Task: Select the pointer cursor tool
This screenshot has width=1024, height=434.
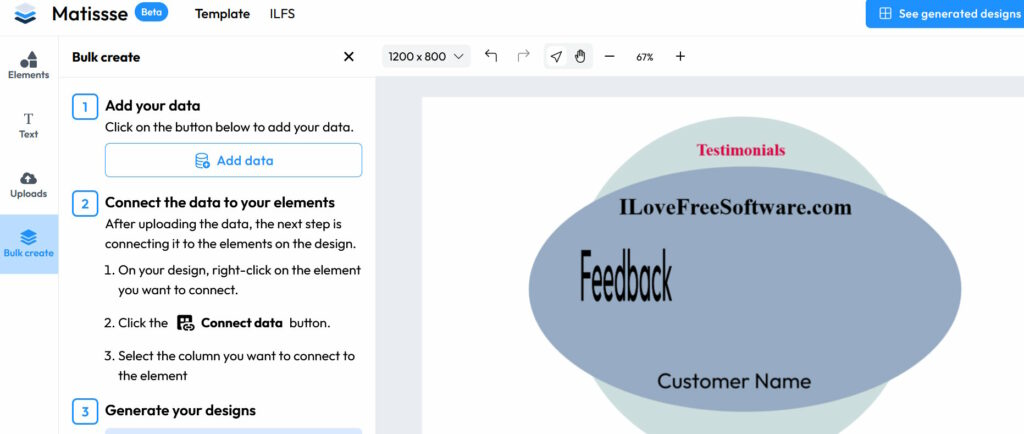Action: pyautogui.click(x=556, y=57)
